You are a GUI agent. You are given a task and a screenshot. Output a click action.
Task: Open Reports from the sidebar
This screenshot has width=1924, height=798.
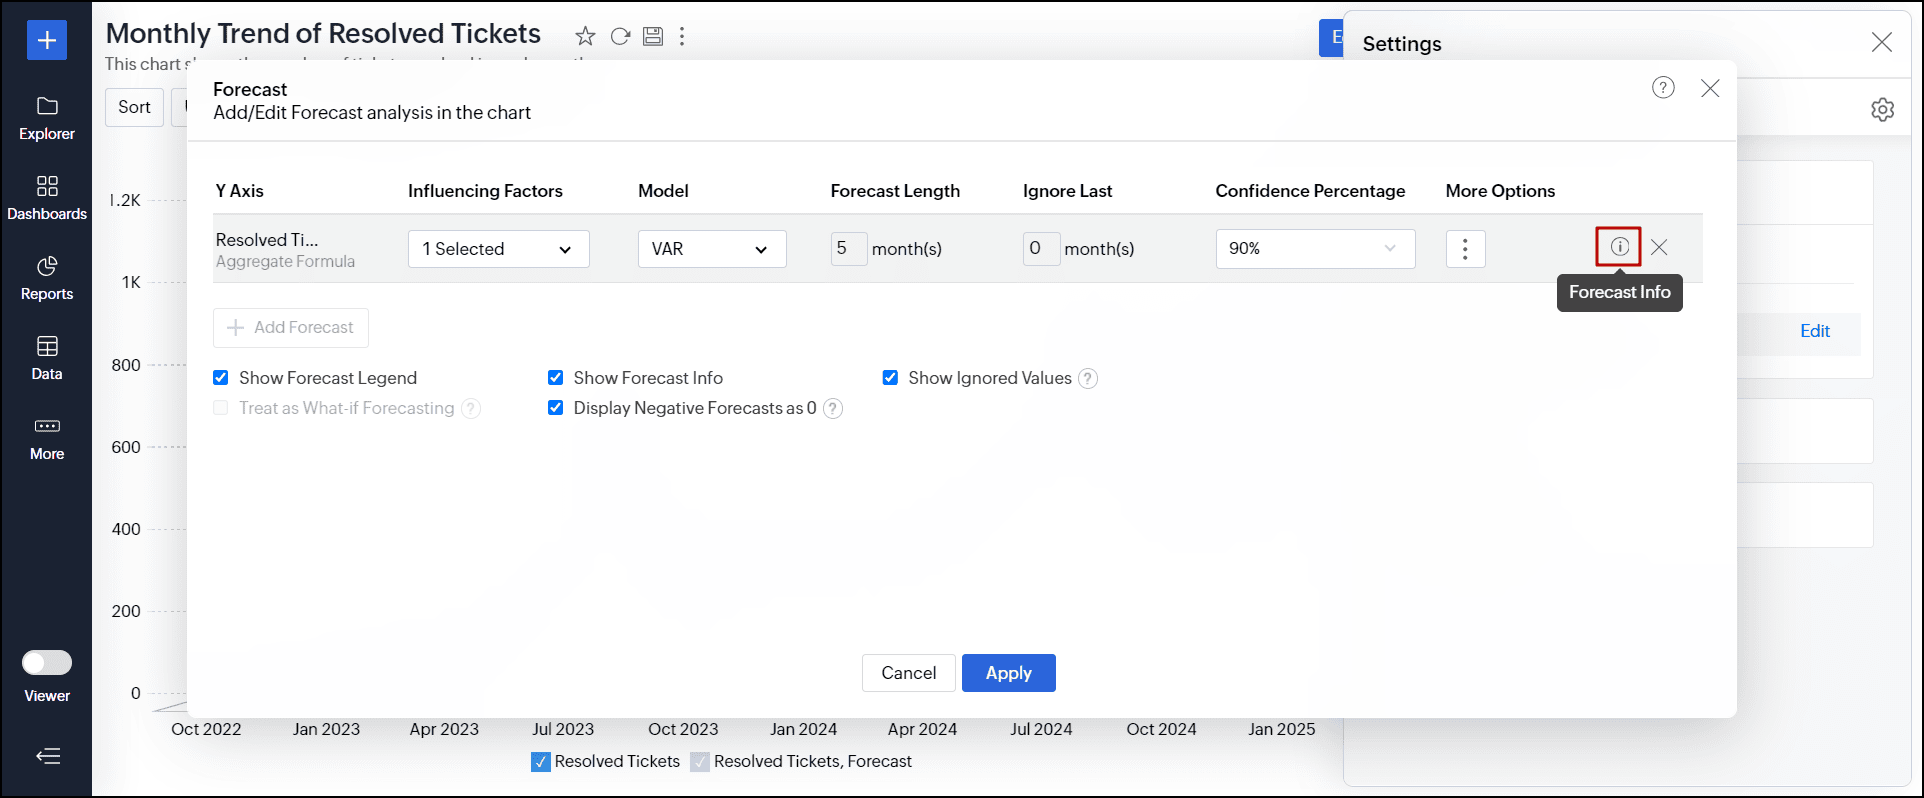(x=47, y=278)
